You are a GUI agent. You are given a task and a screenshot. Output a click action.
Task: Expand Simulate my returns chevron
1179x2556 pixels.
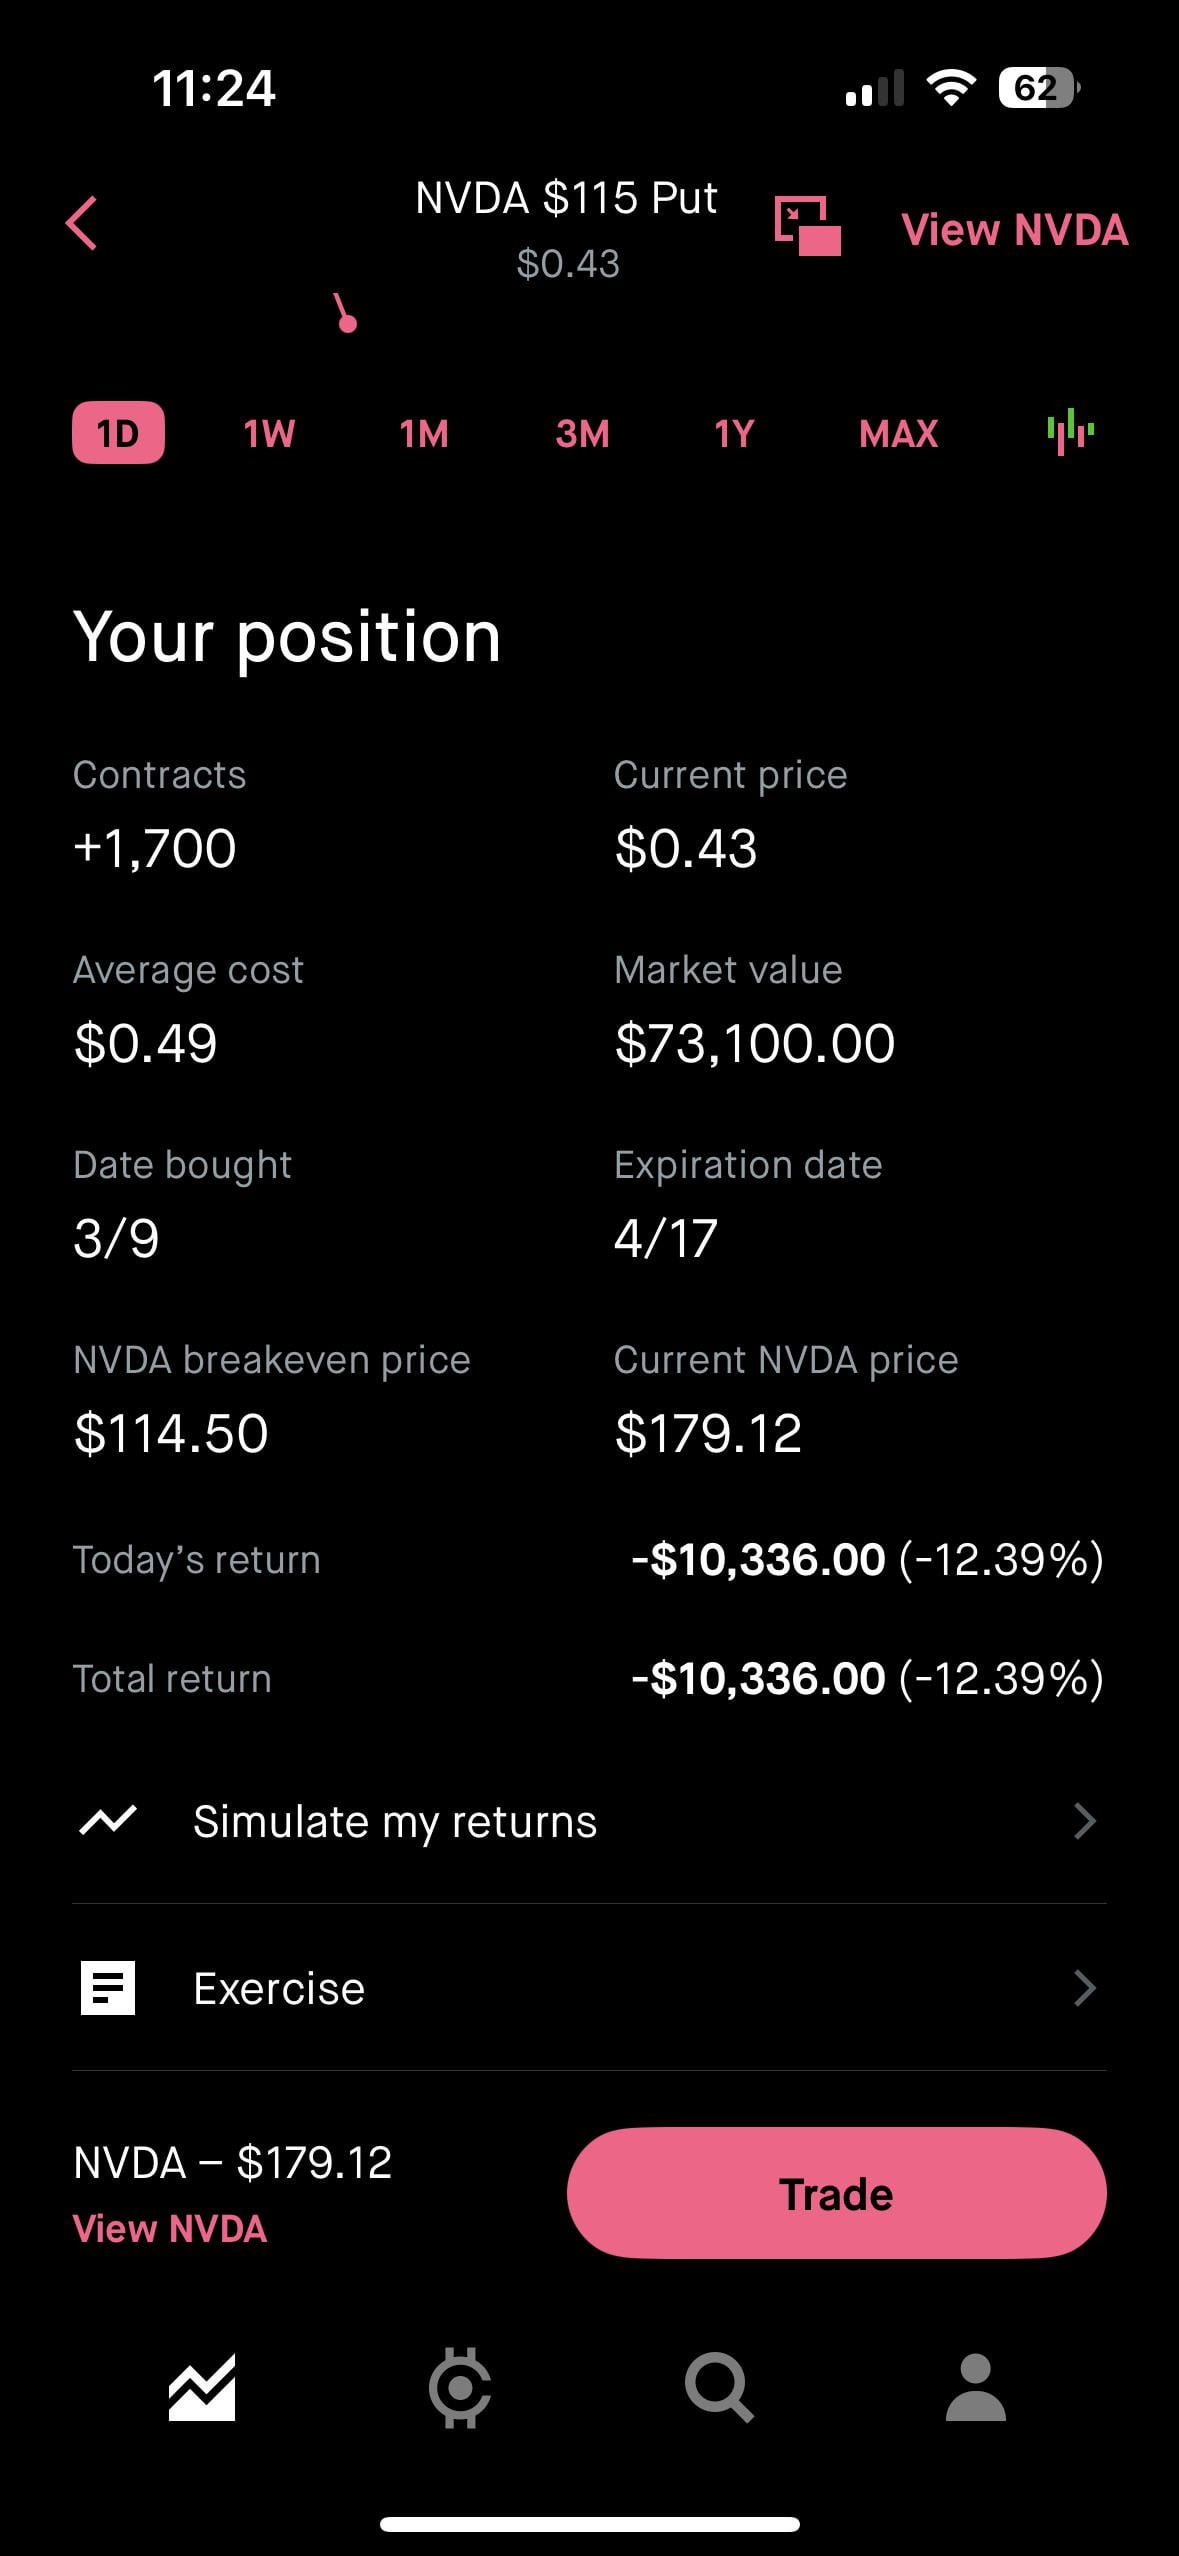pos(1084,1821)
